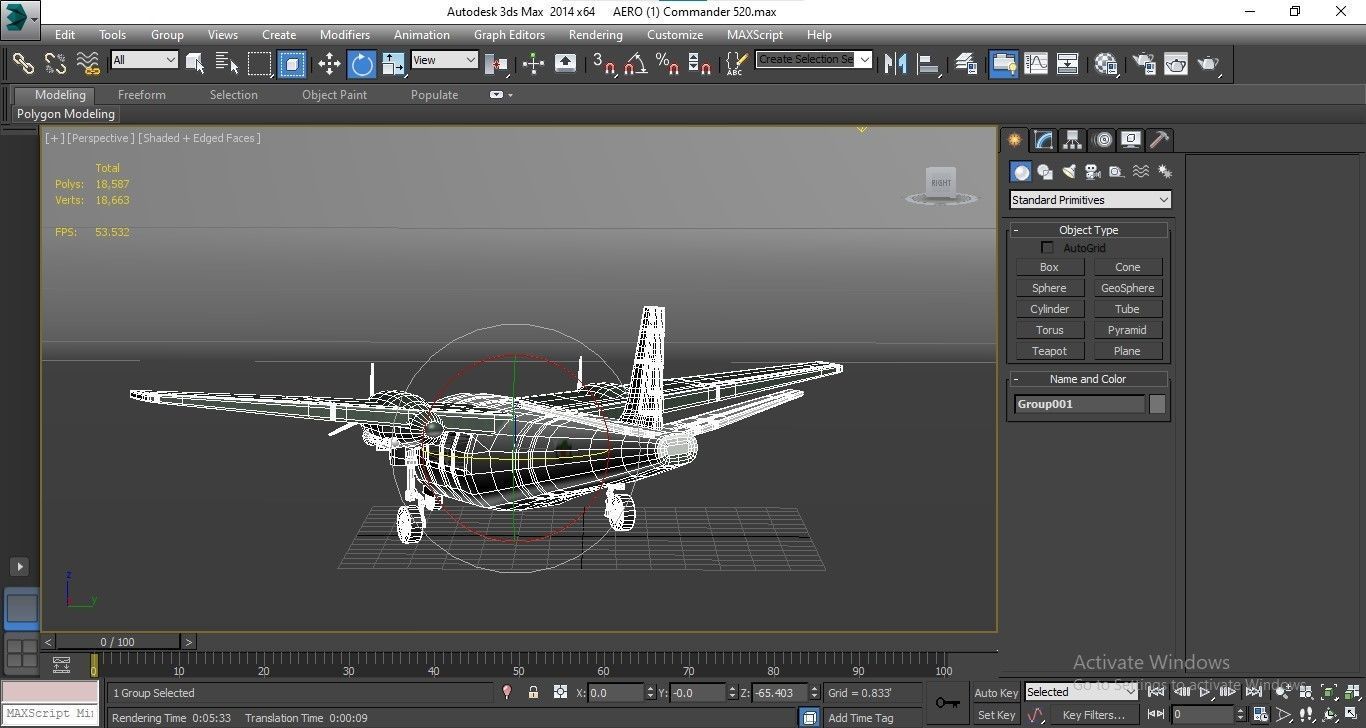The height and width of the screenshot is (728, 1366).
Task: Open the selection filter All dropdown
Action: pyautogui.click(x=144, y=60)
